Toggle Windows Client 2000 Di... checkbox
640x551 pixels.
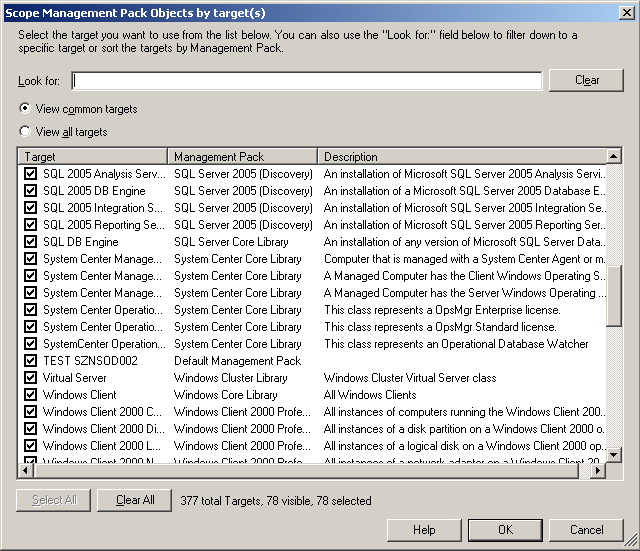click(x=30, y=429)
